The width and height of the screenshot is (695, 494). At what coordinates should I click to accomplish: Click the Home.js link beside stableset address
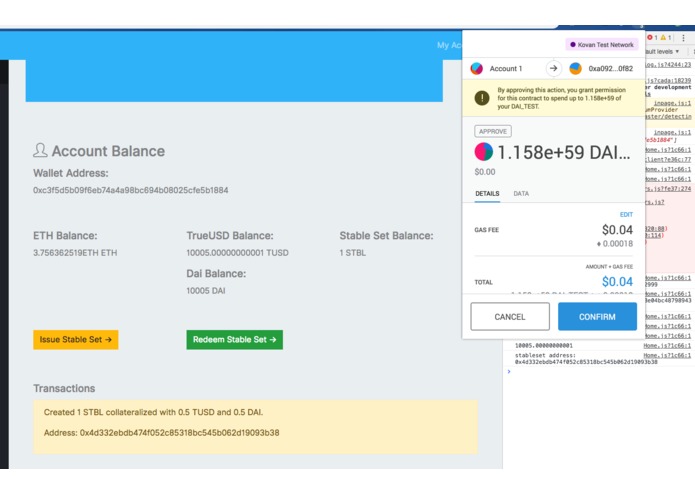pos(667,355)
